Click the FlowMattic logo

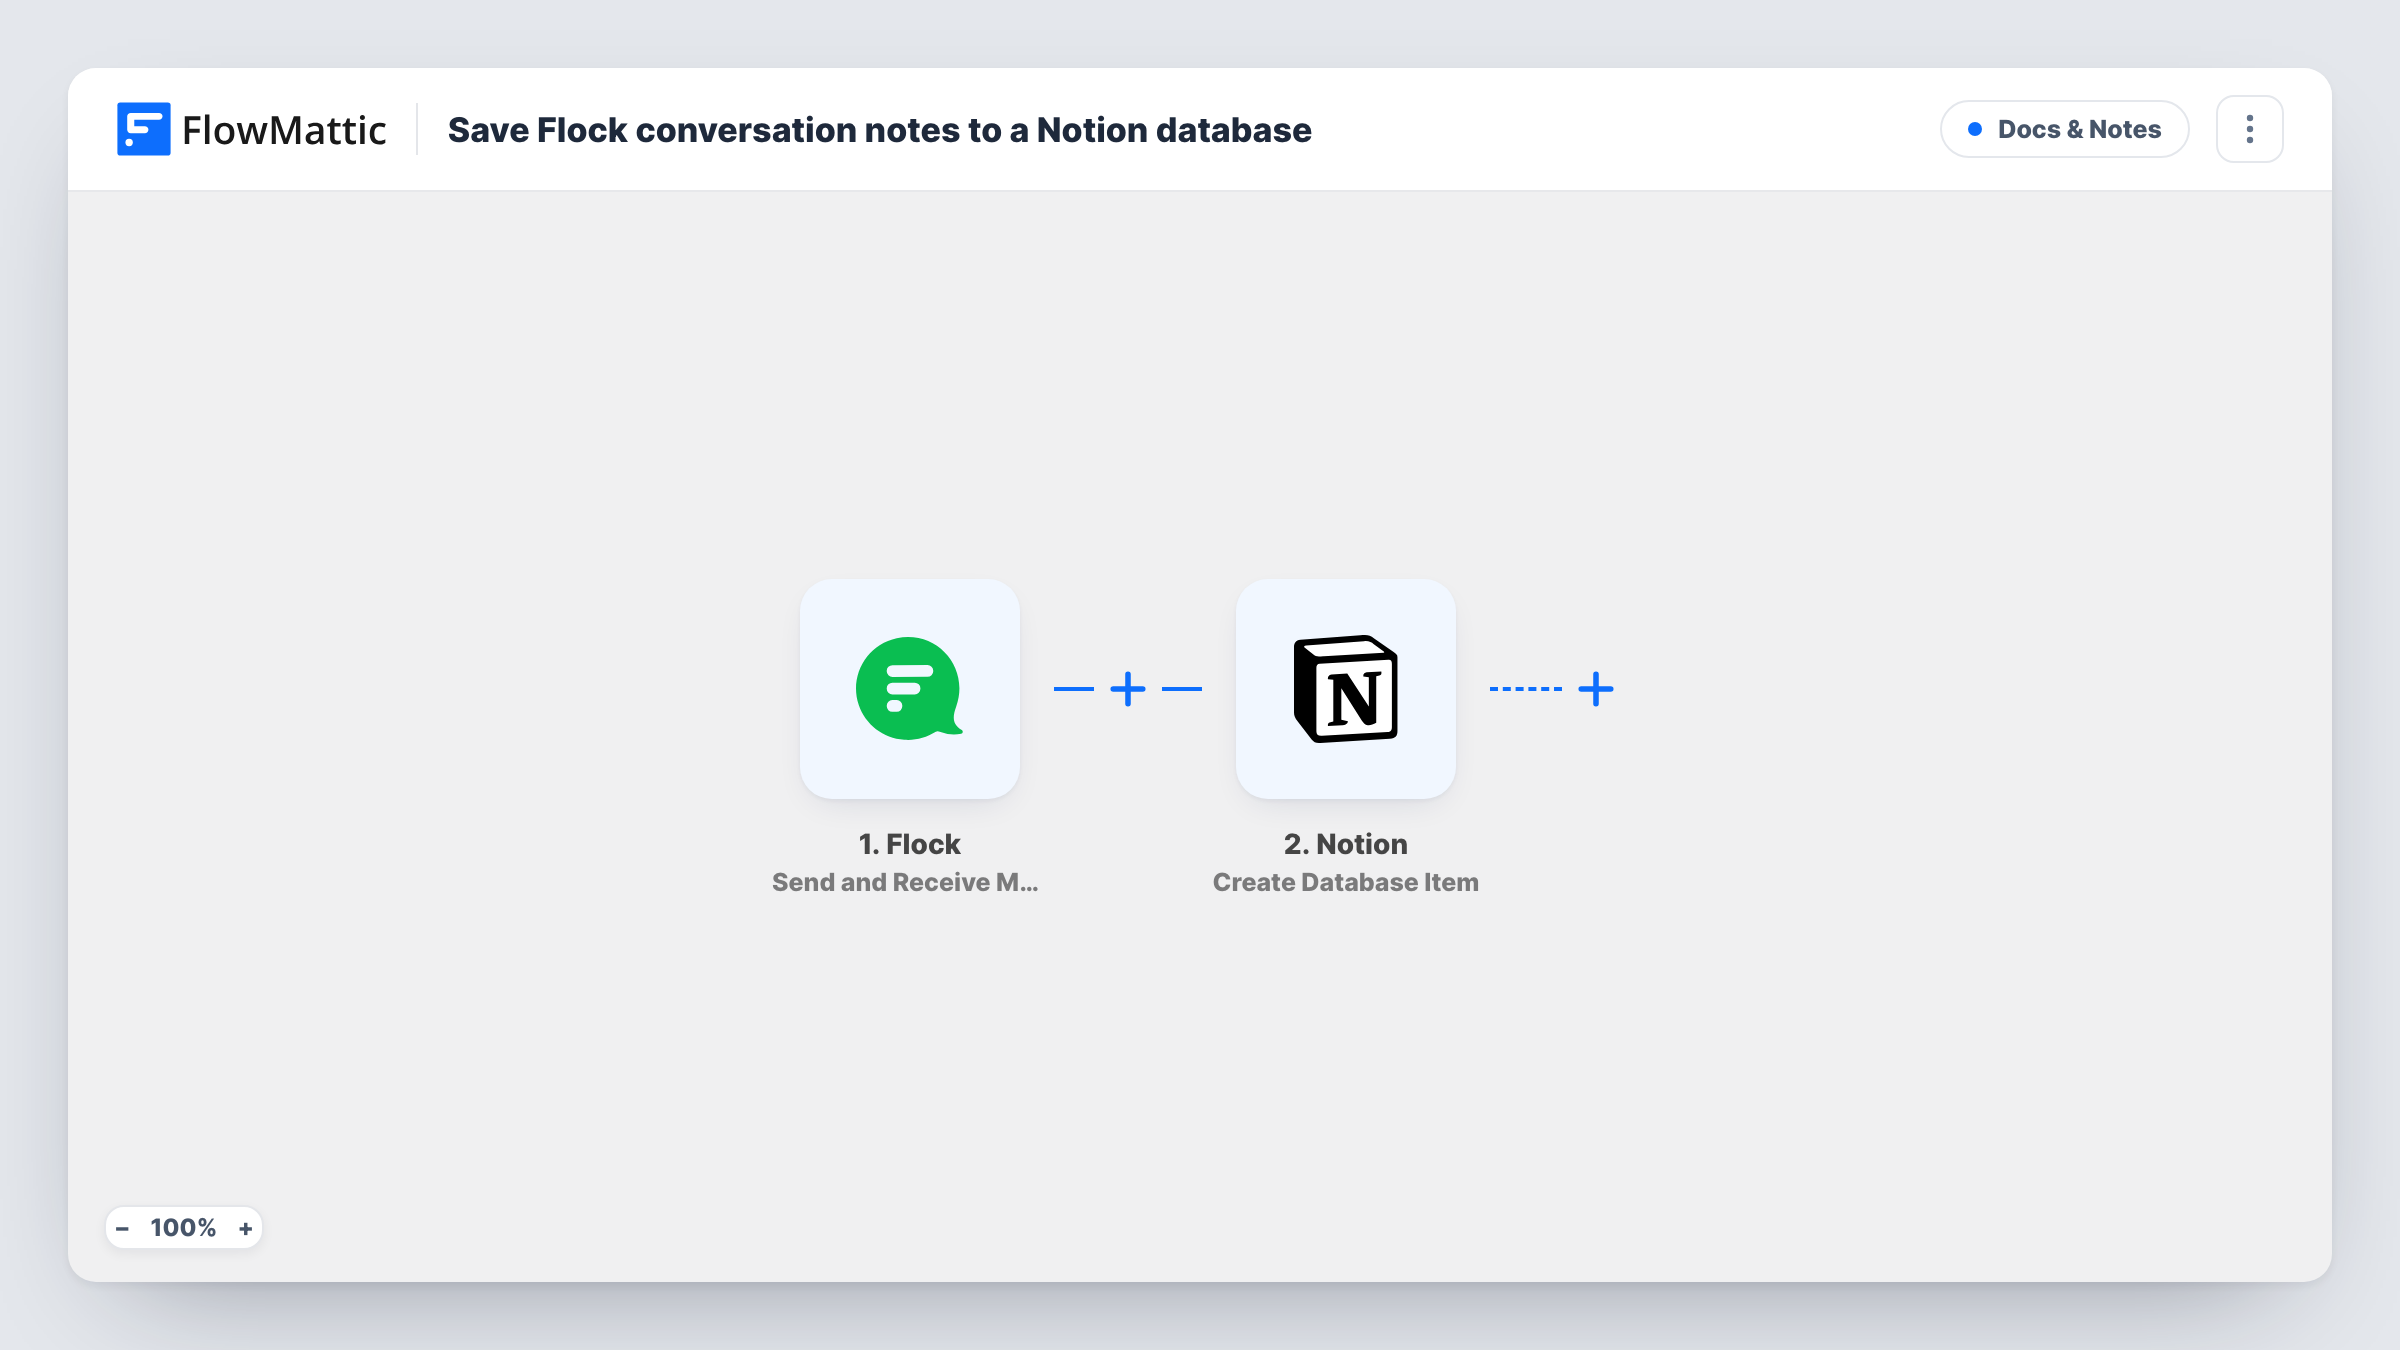tap(251, 129)
